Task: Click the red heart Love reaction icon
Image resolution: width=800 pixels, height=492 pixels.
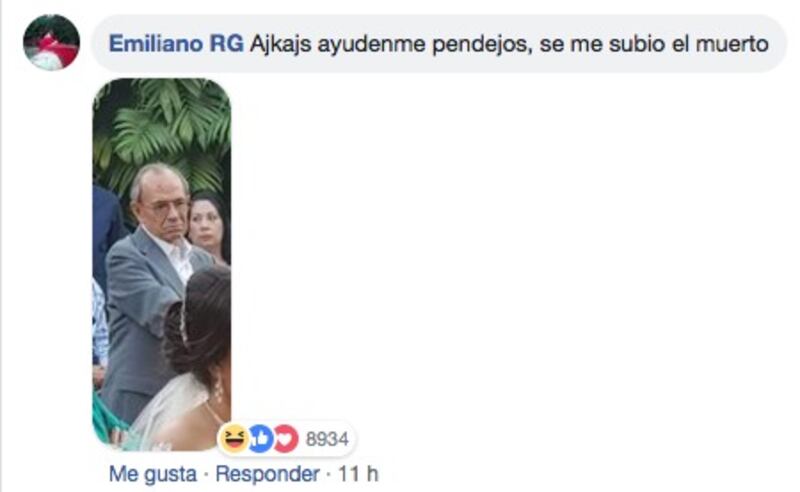Action: point(286,438)
